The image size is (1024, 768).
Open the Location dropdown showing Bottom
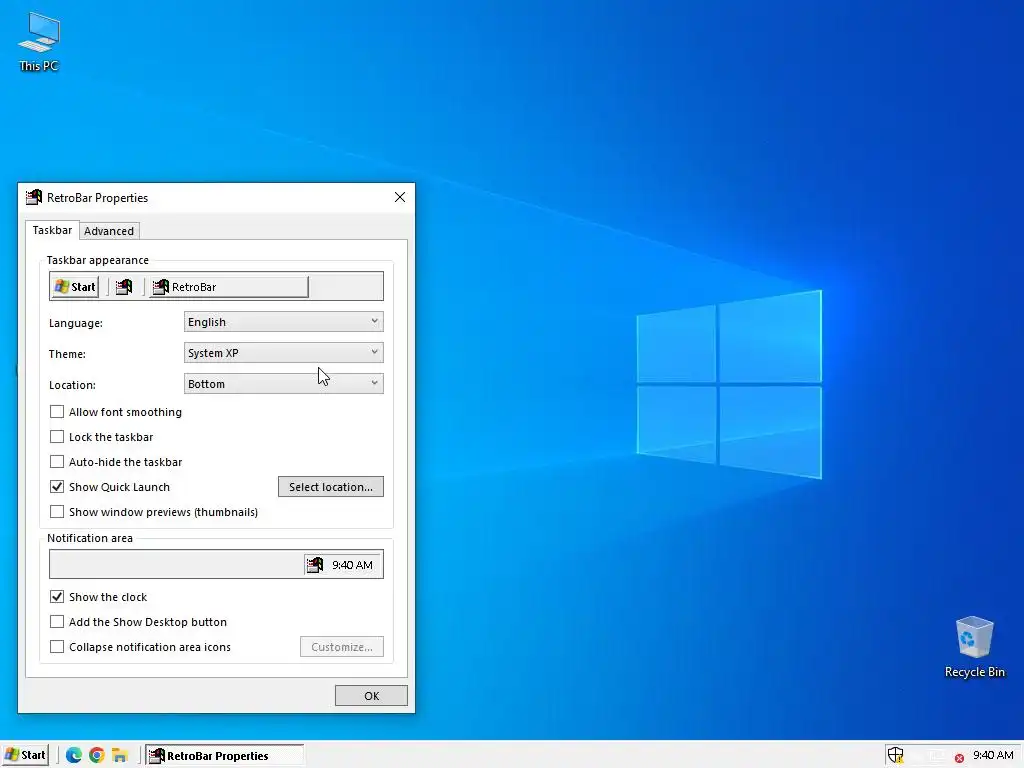[283, 384]
